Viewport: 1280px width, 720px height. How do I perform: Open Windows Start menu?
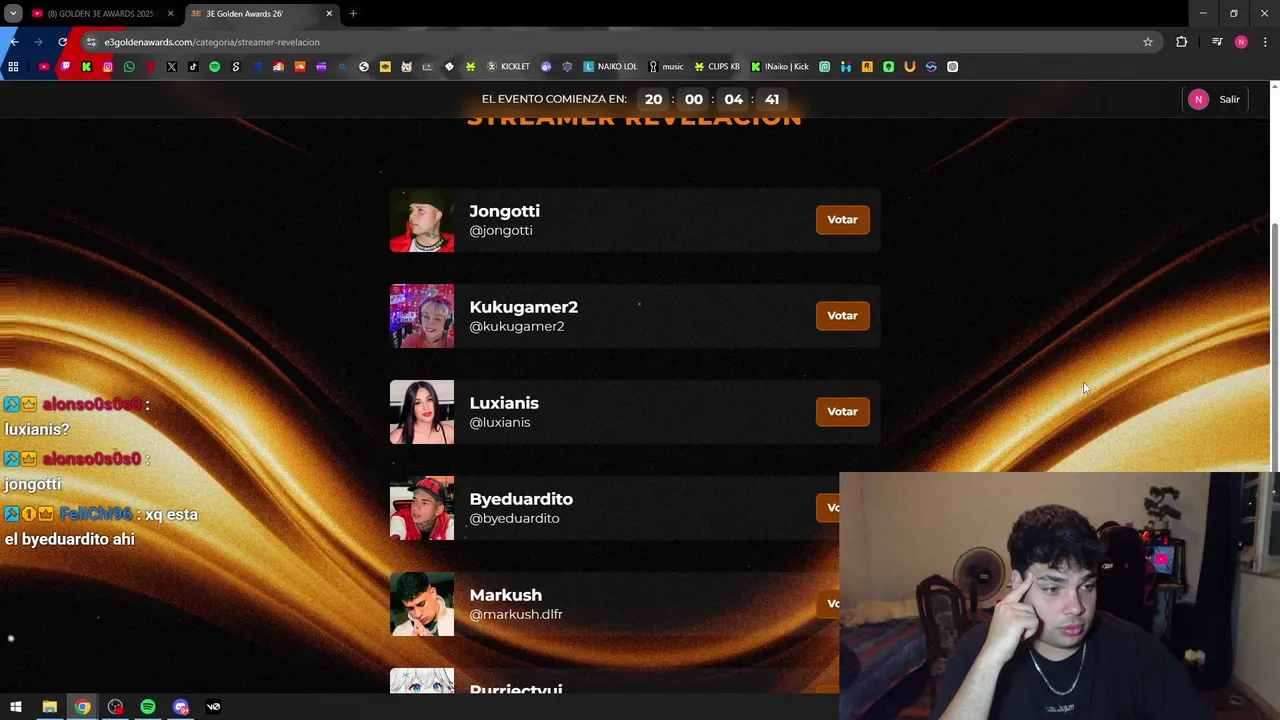click(x=16, y=707)
